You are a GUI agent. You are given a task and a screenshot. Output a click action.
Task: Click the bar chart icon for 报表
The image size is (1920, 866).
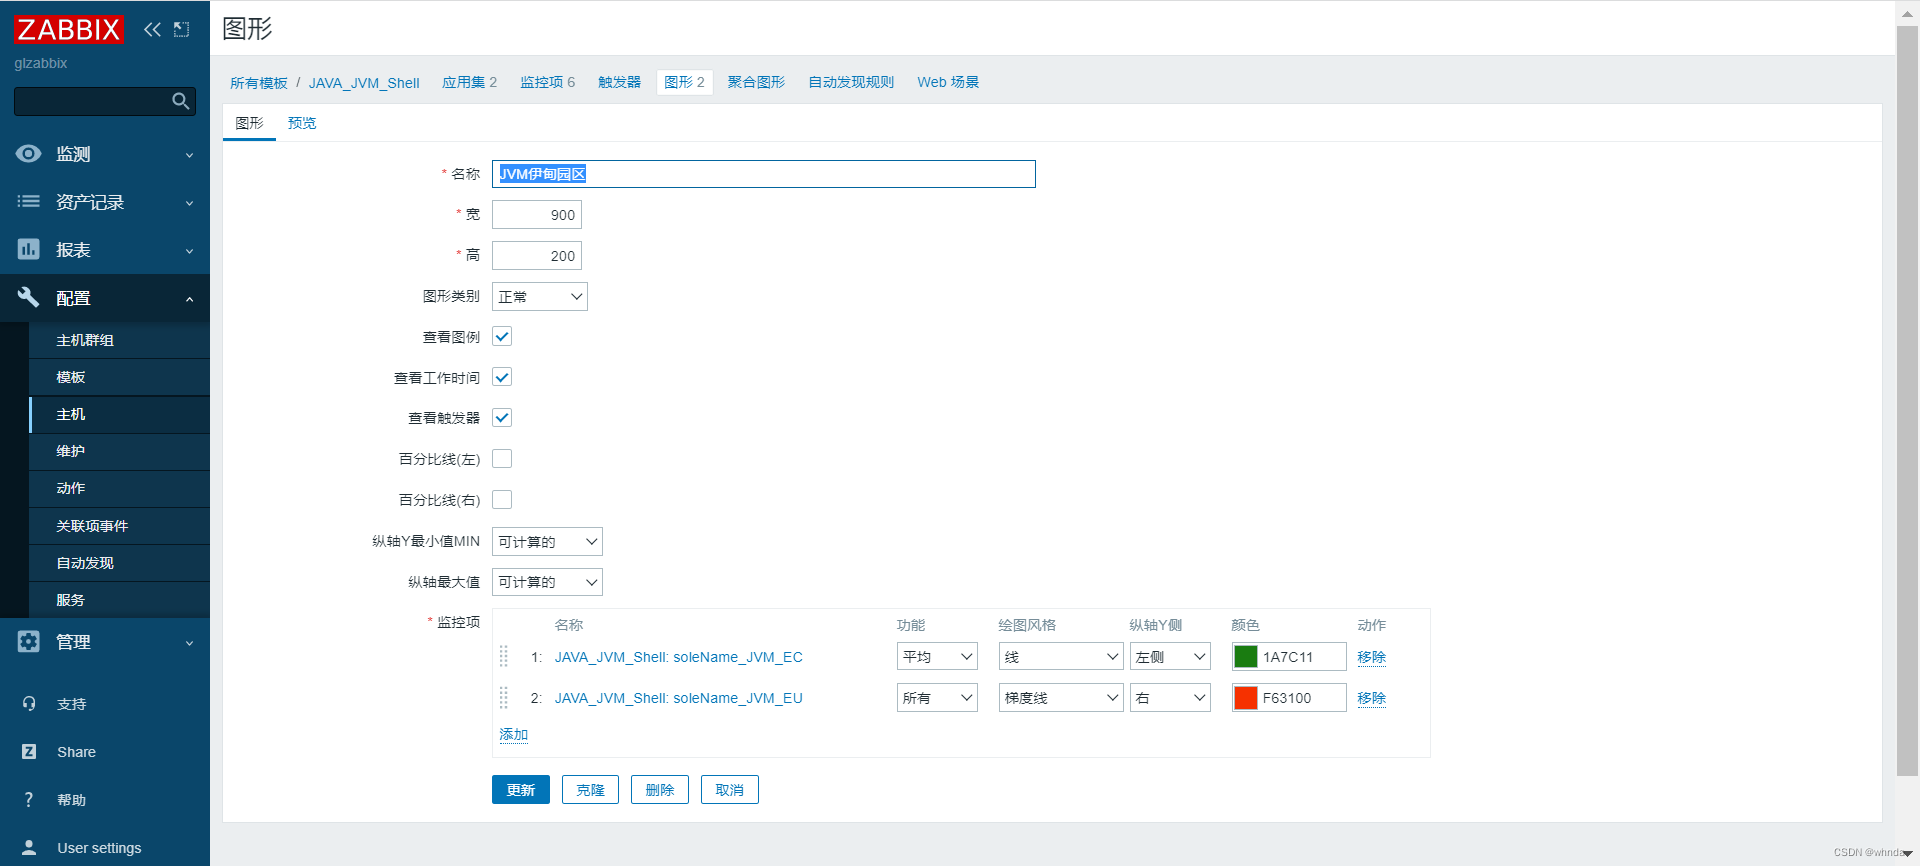pos(29,249)
